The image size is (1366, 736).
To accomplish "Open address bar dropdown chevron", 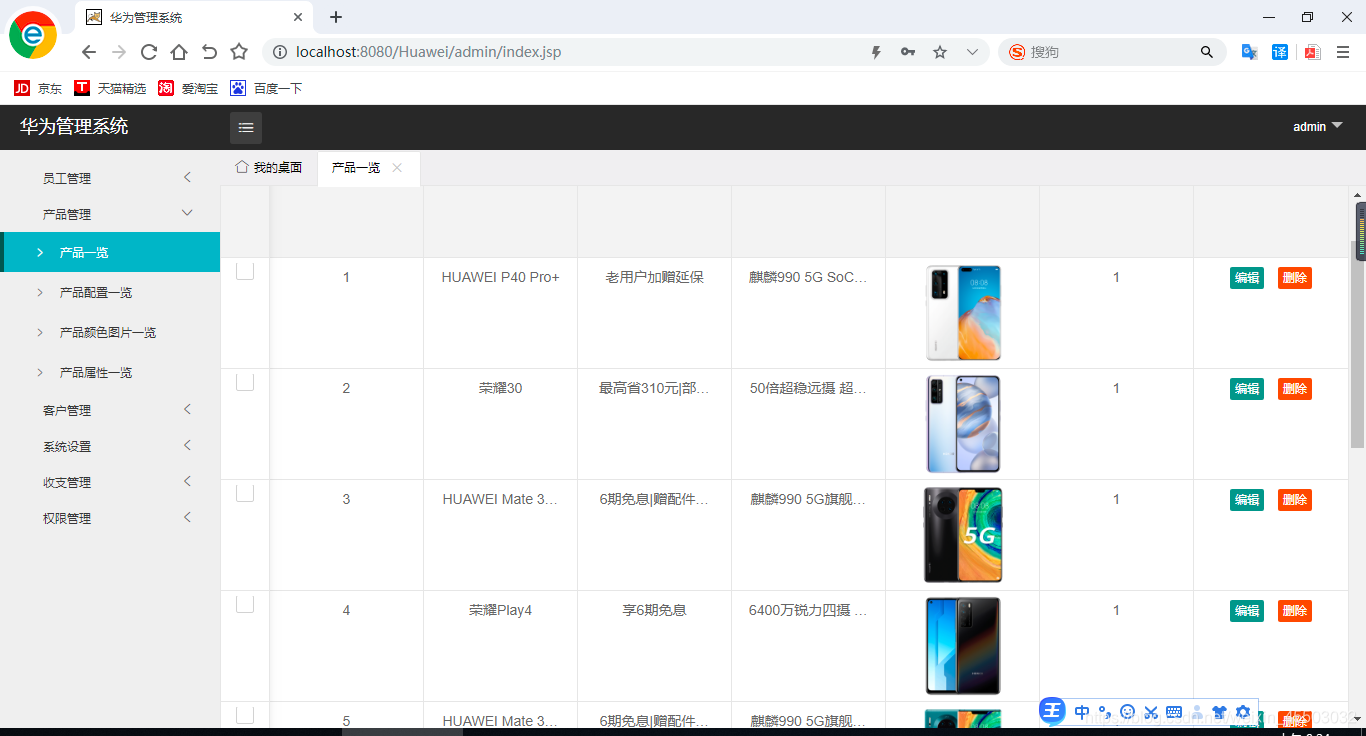I will pyautogui.click(x=971, y=52).
